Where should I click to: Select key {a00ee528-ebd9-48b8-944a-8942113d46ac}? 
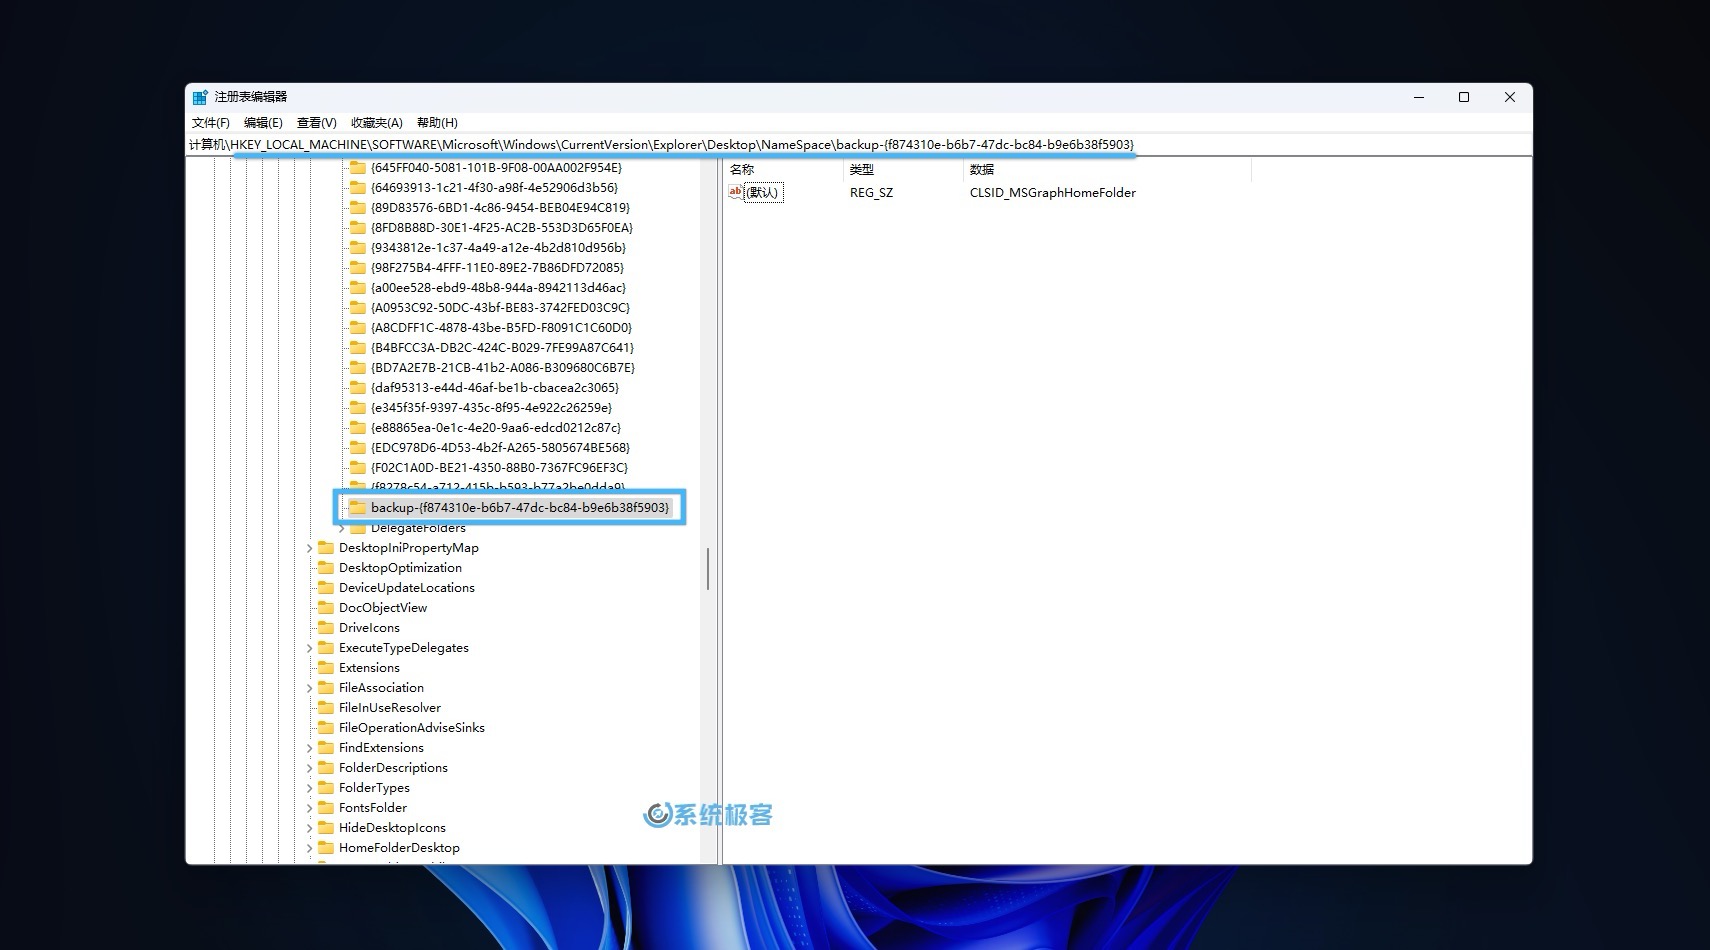point(498,288)
